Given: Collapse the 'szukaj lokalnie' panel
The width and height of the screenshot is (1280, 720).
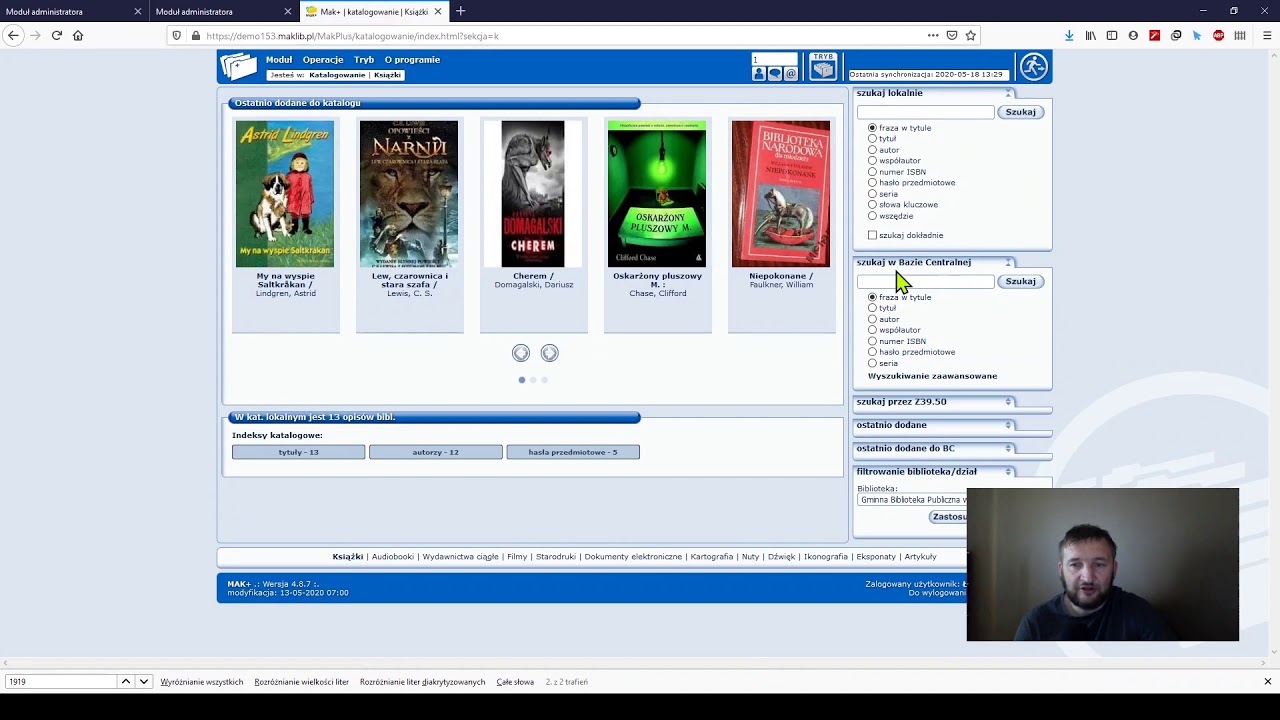Looking at the screenshot, I should tap(1009, 93).
